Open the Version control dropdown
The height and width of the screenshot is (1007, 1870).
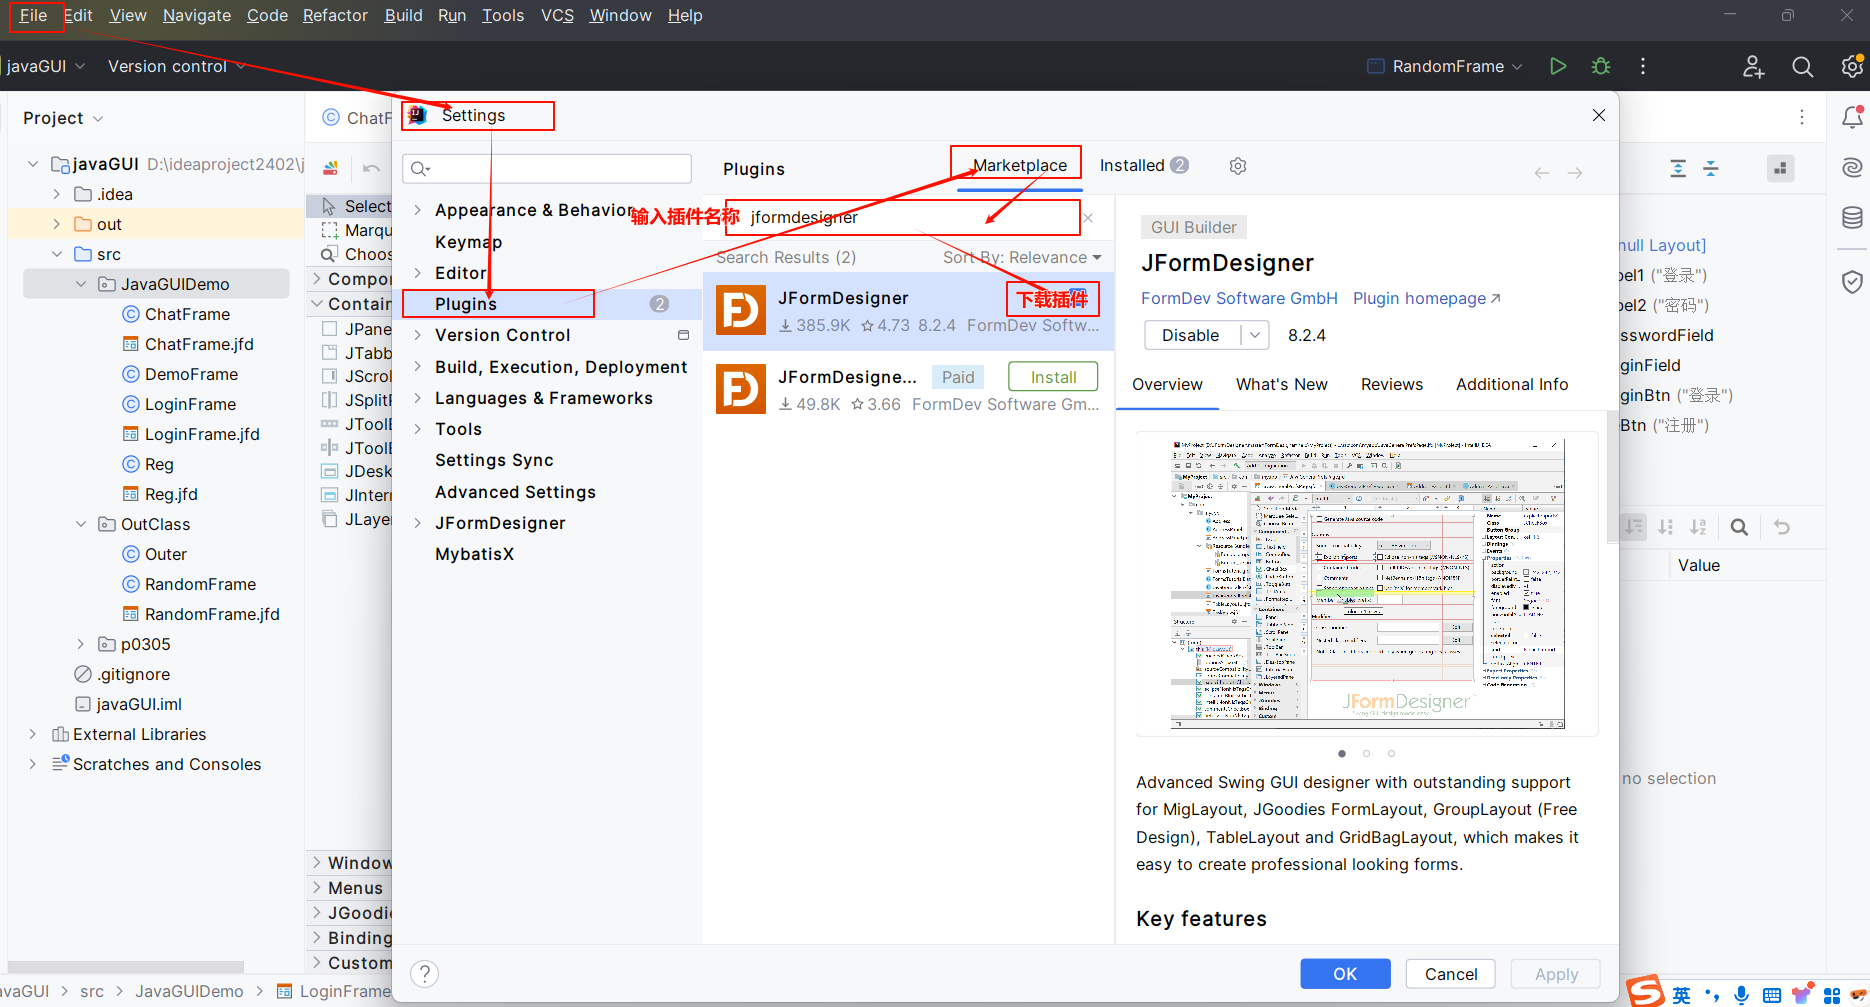177,66
